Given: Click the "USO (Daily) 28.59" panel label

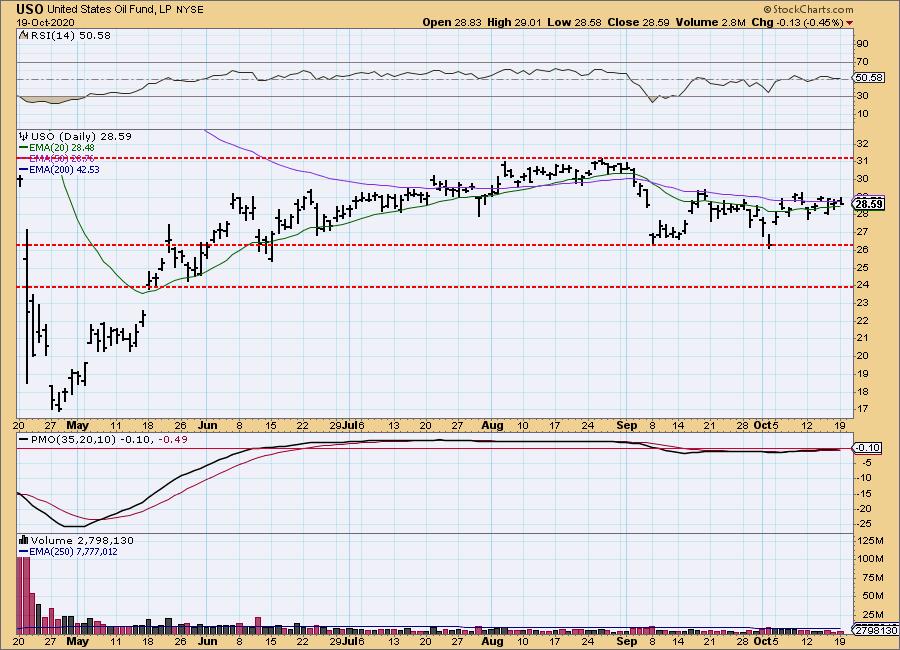Looking at the screenshot, I should 81,137.
